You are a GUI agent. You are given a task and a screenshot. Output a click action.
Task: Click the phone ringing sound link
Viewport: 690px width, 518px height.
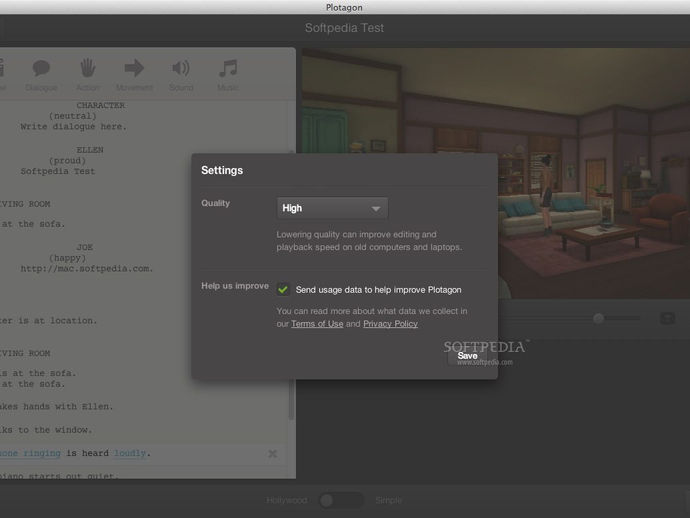tap(30, 453)
